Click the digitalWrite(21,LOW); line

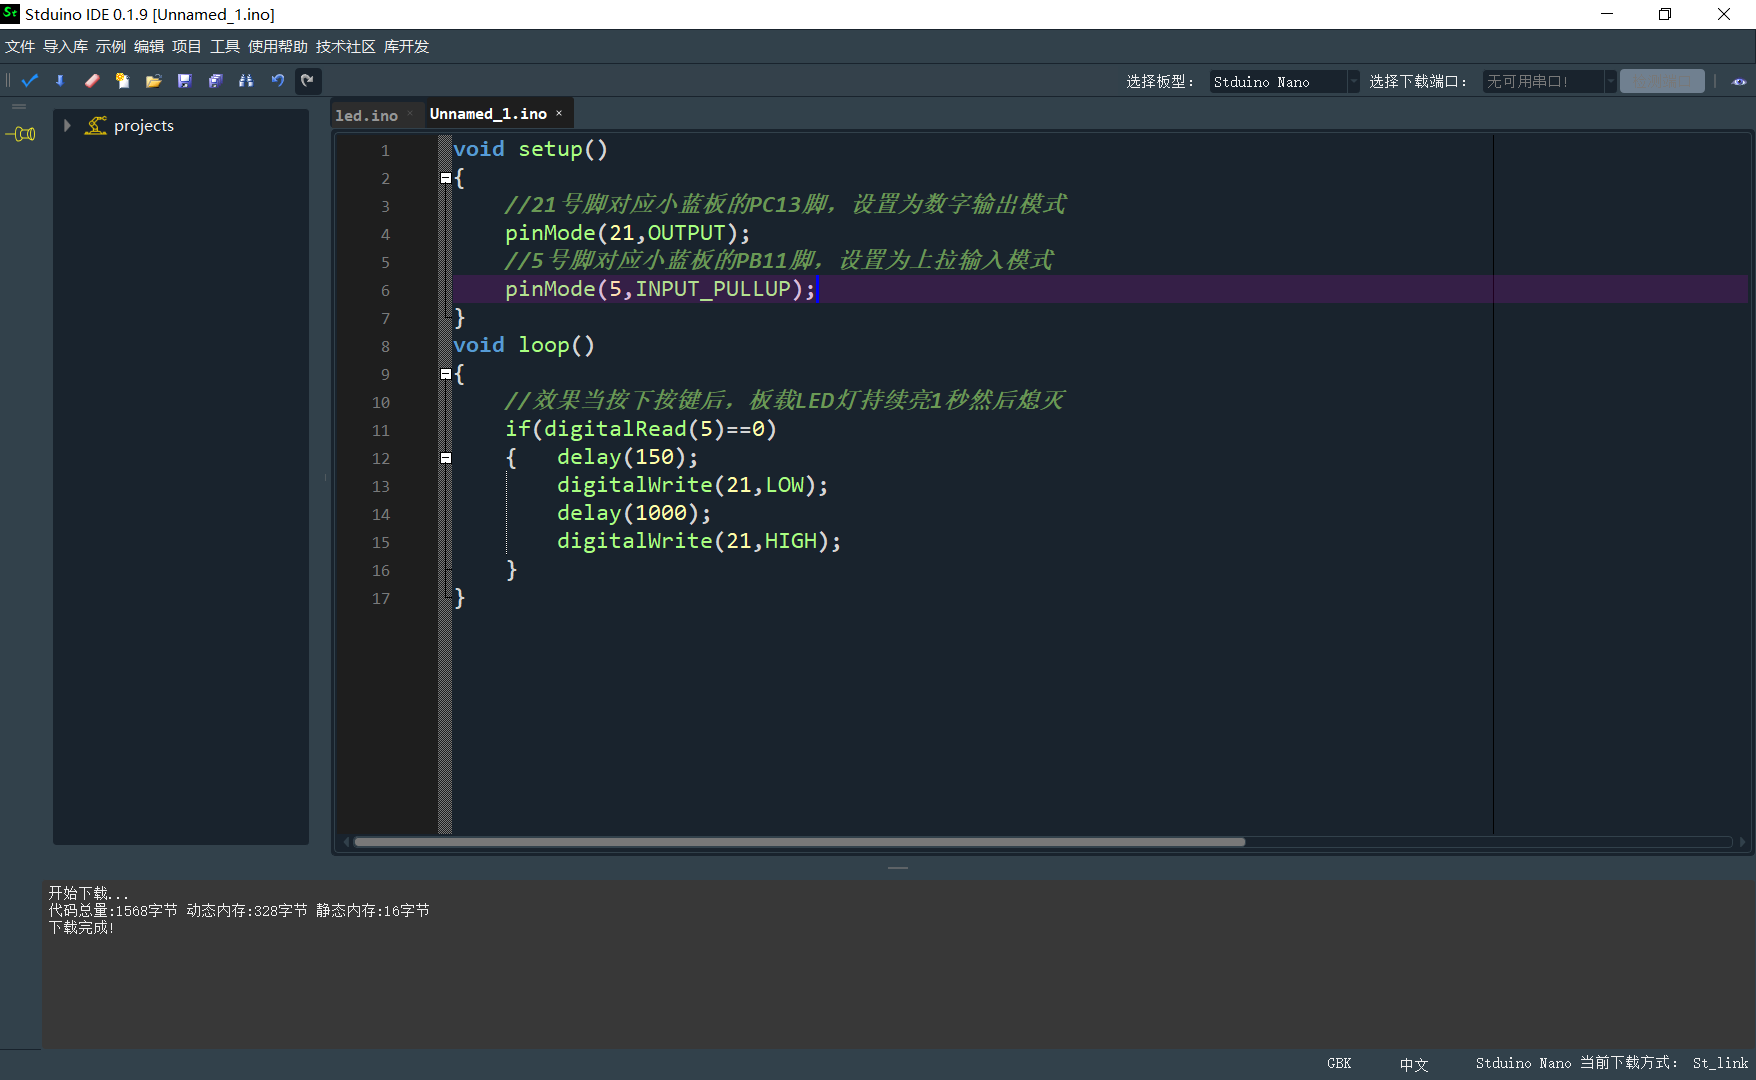(x=692, y=485)
